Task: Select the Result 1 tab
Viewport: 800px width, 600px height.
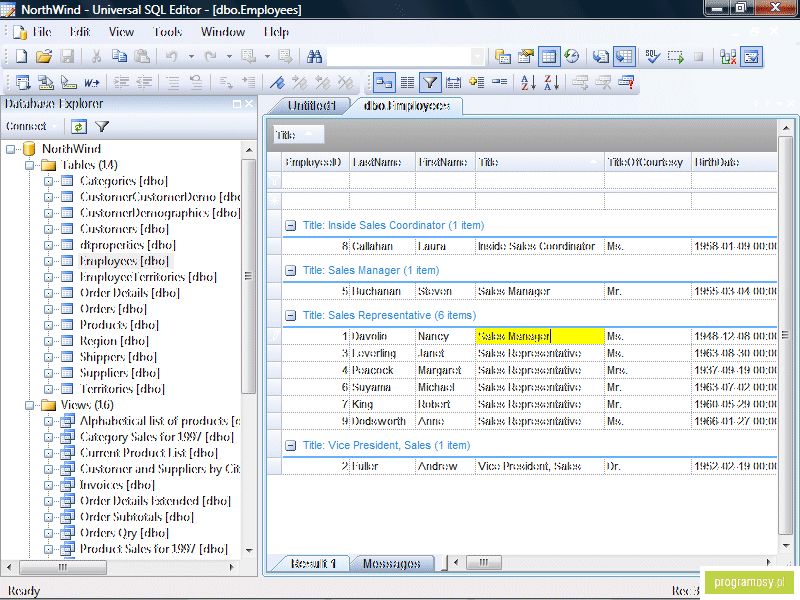Action: click(313, 563)
